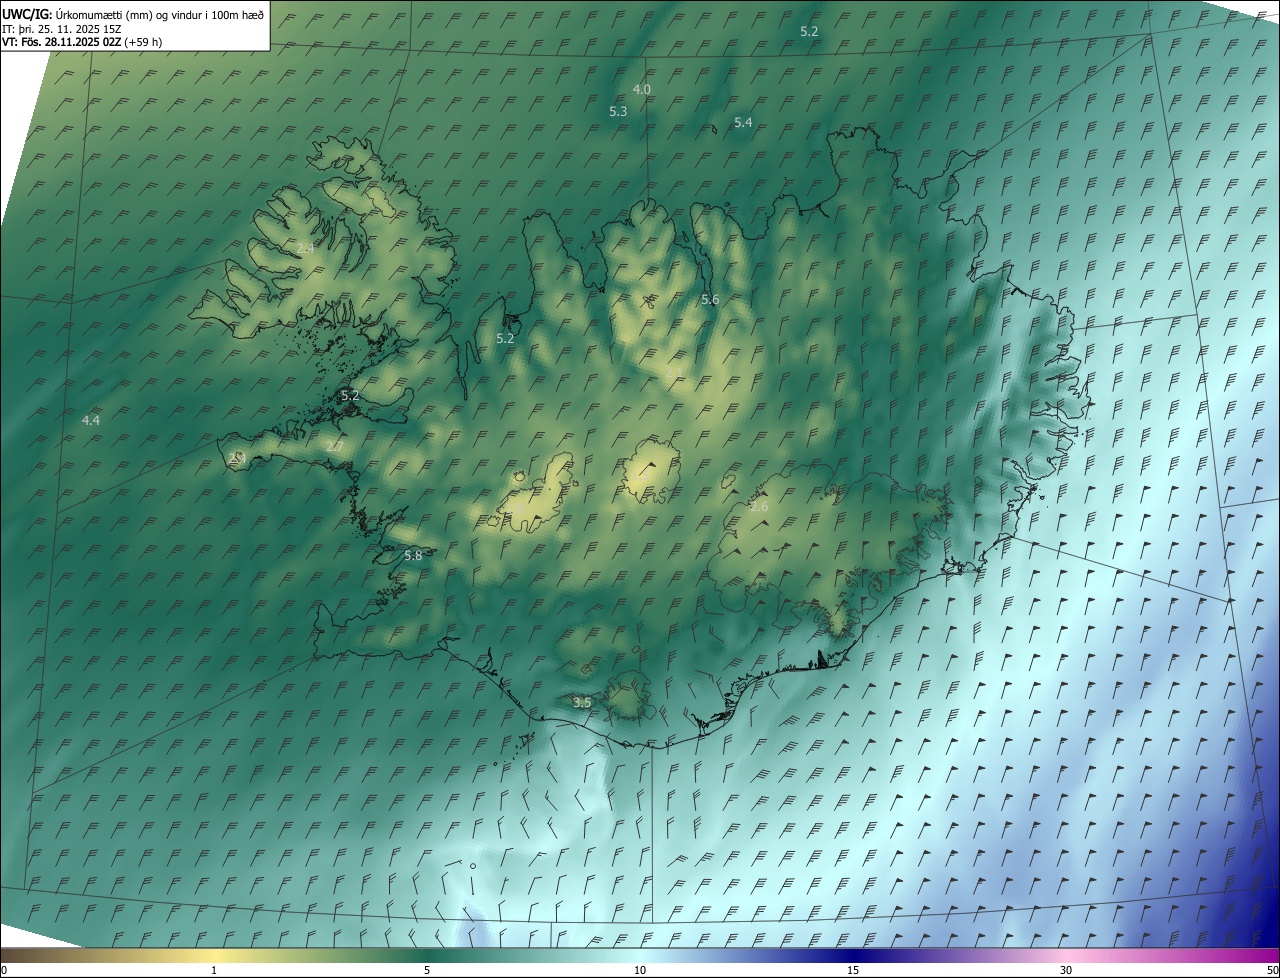Click the 2.6 value label on Vatnajökull glacier

(759, 507)
